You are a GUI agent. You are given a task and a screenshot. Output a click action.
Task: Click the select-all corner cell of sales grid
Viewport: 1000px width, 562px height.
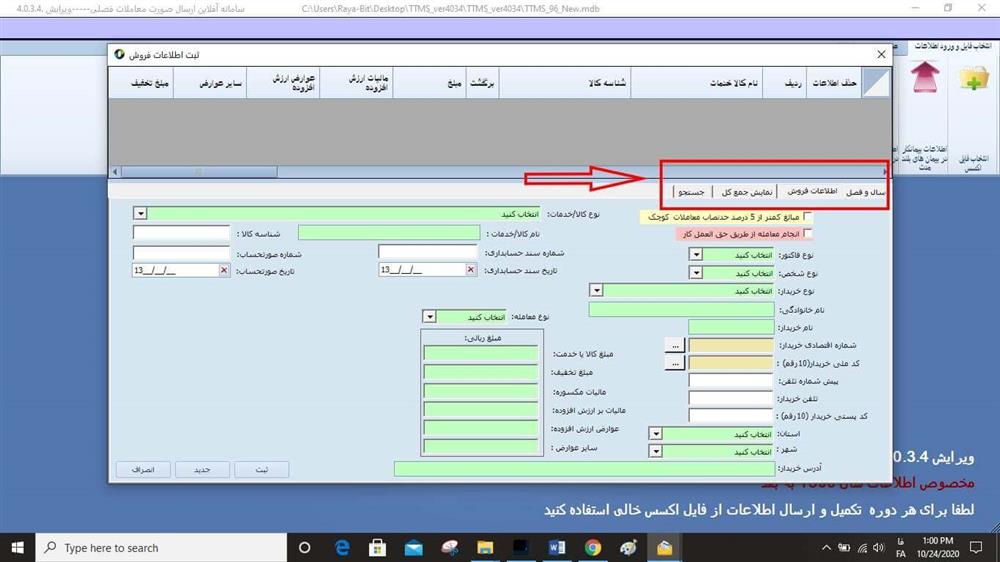point(876,83)
